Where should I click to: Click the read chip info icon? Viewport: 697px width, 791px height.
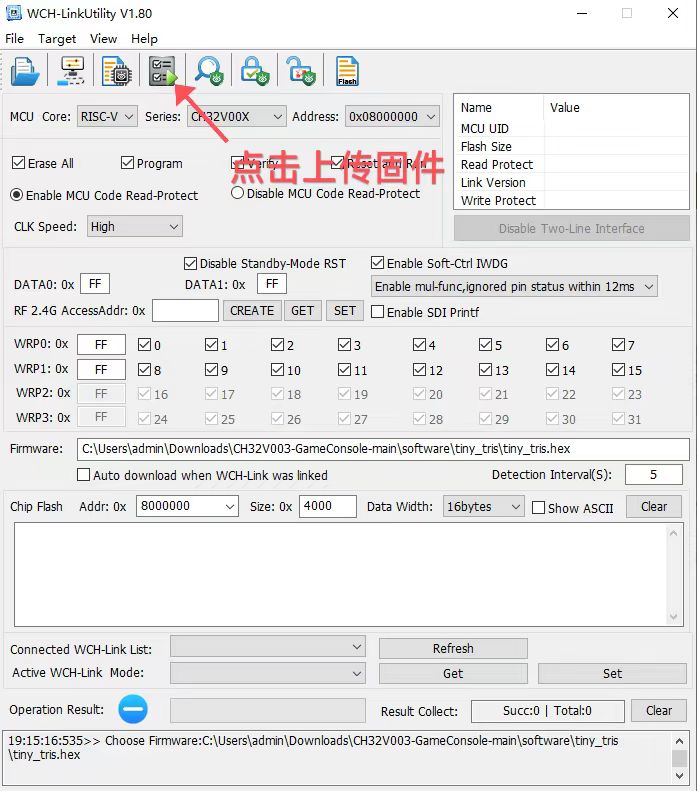[x=118, y=71]
